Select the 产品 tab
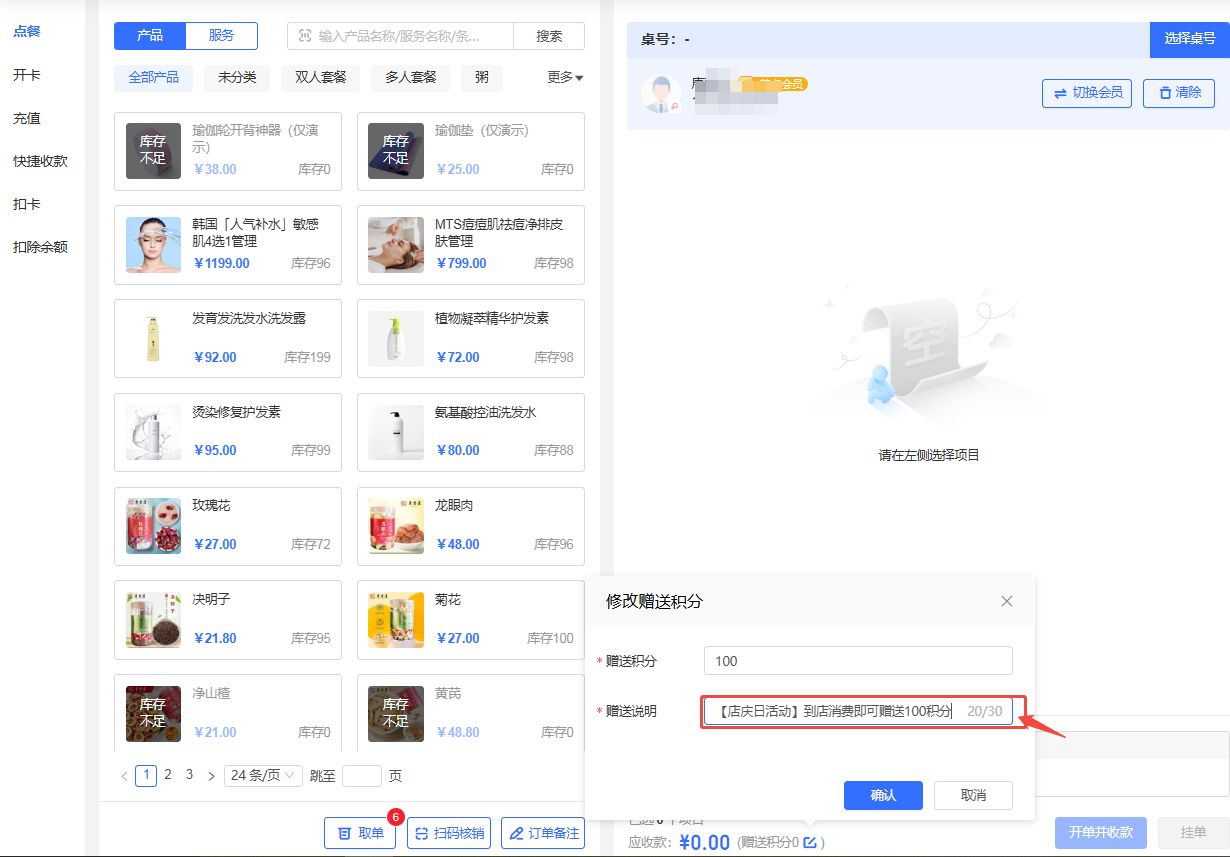Screen dimensions: 1230x857 pyautogui.click(x=150, y=36)
